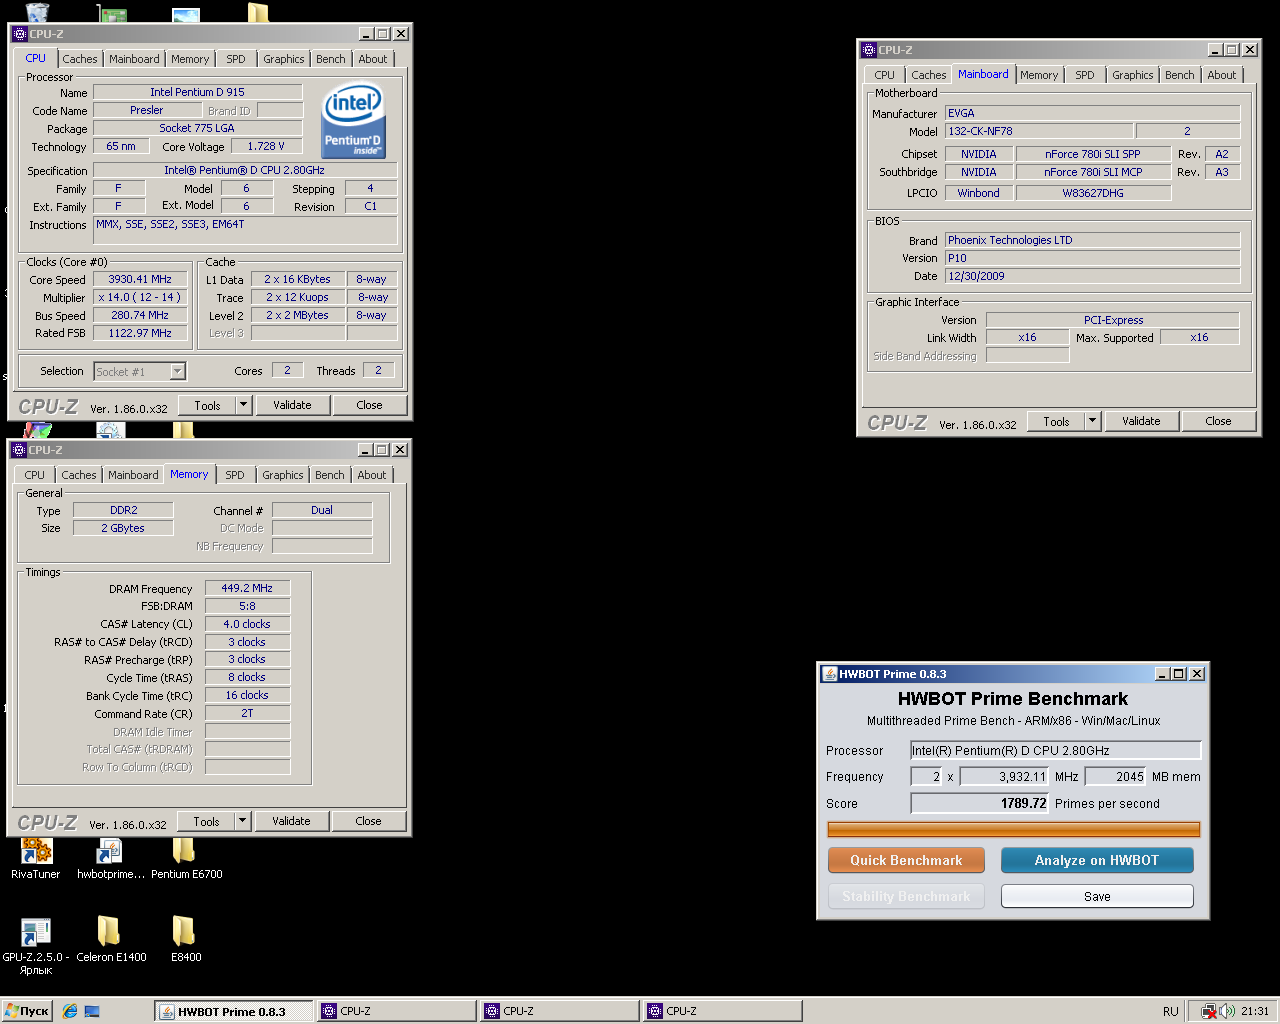
Task: Expand Tools dropdown arrow in Memory tab window
Action: (242, 821)
